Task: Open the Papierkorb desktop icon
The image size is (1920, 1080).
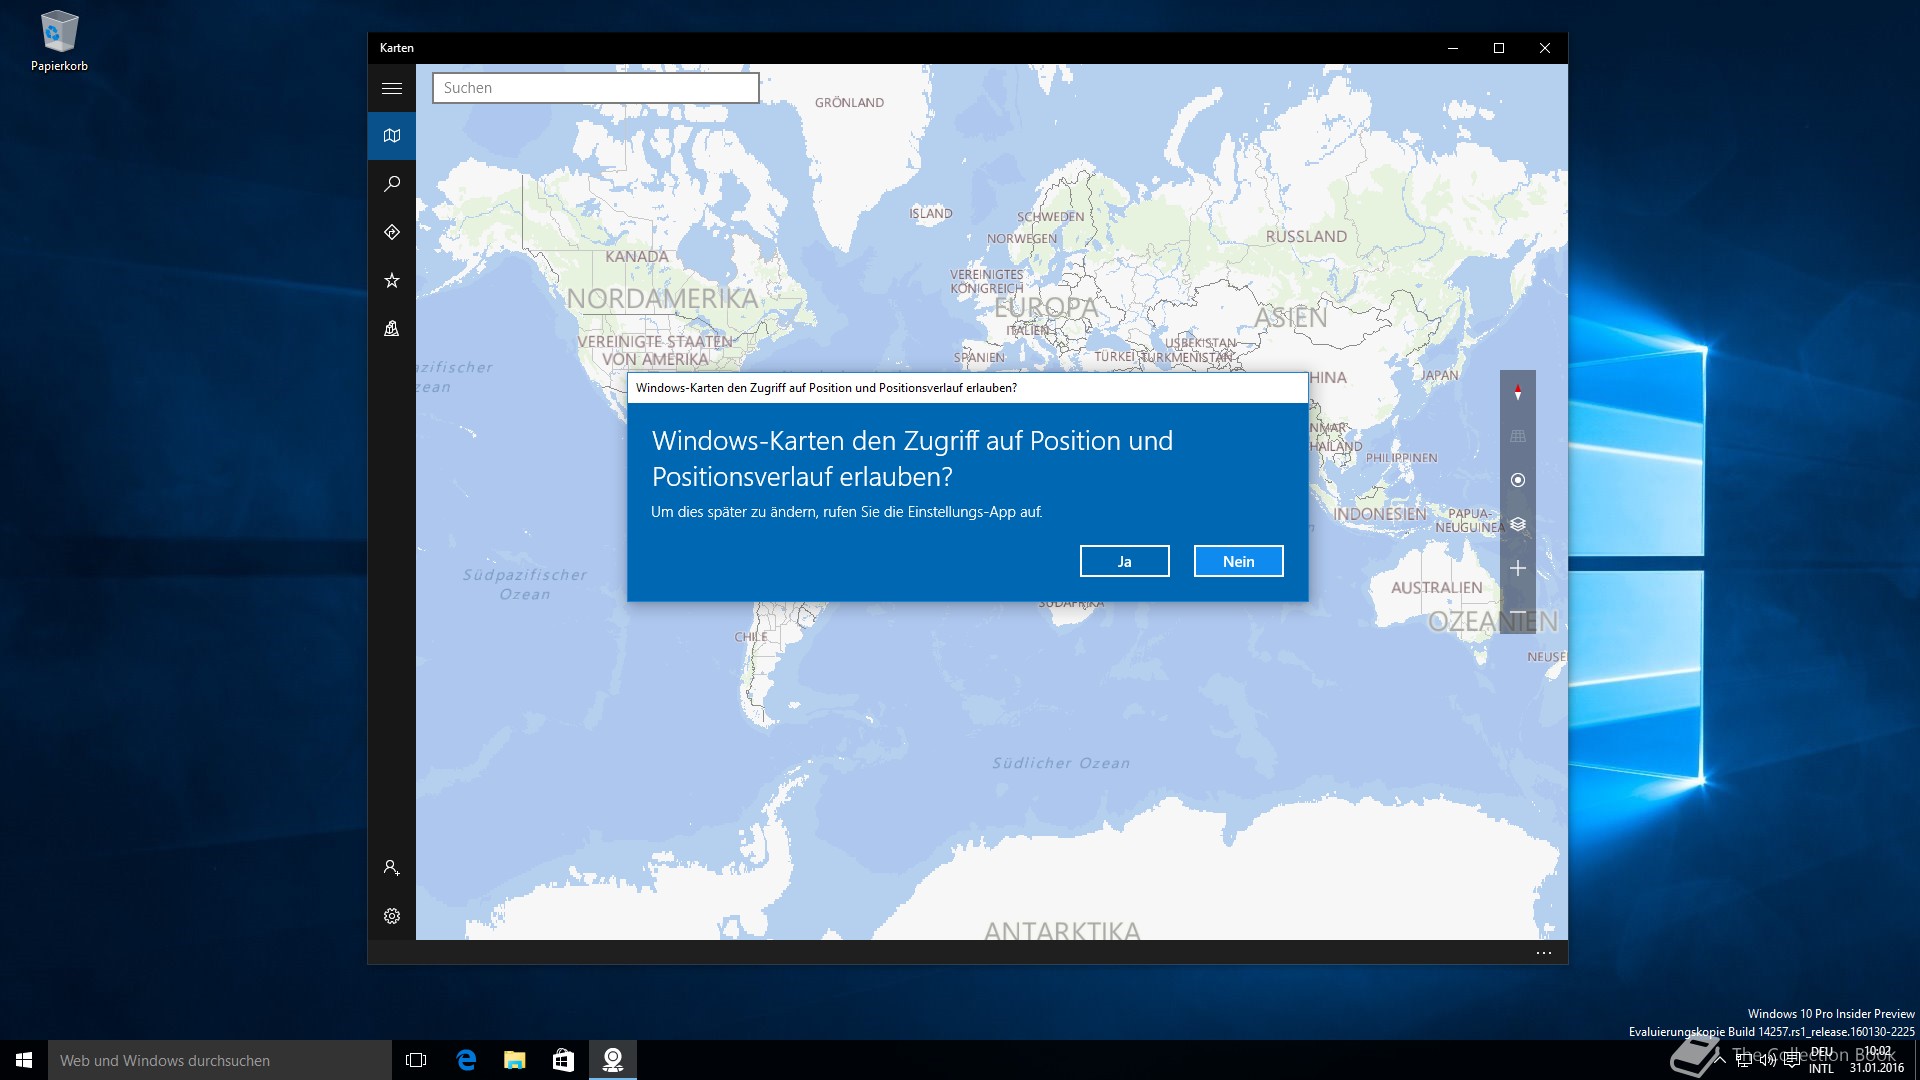Action: pos(59,42)
